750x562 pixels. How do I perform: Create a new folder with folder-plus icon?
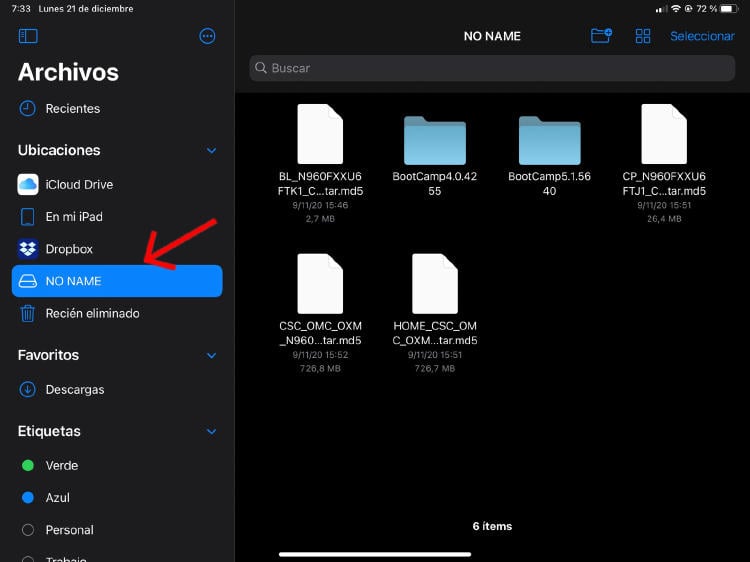pos(601,36)
